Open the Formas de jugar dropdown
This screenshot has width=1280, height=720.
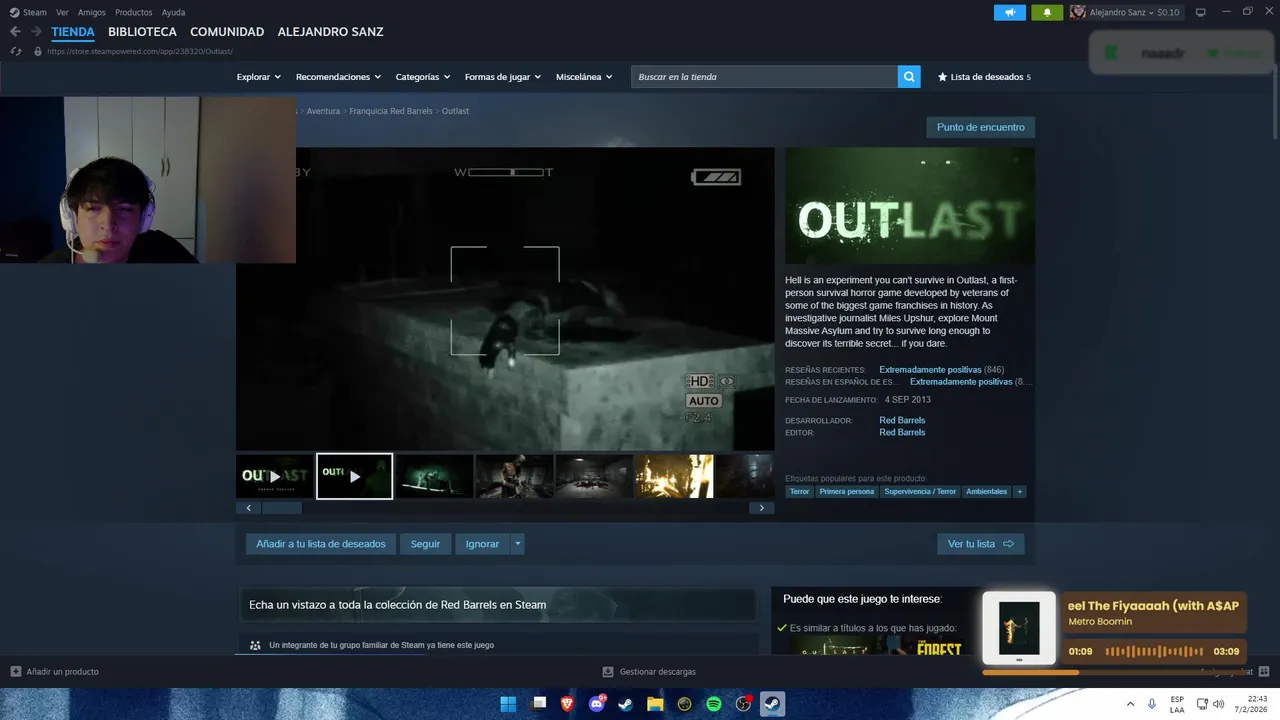click(502, 77)
